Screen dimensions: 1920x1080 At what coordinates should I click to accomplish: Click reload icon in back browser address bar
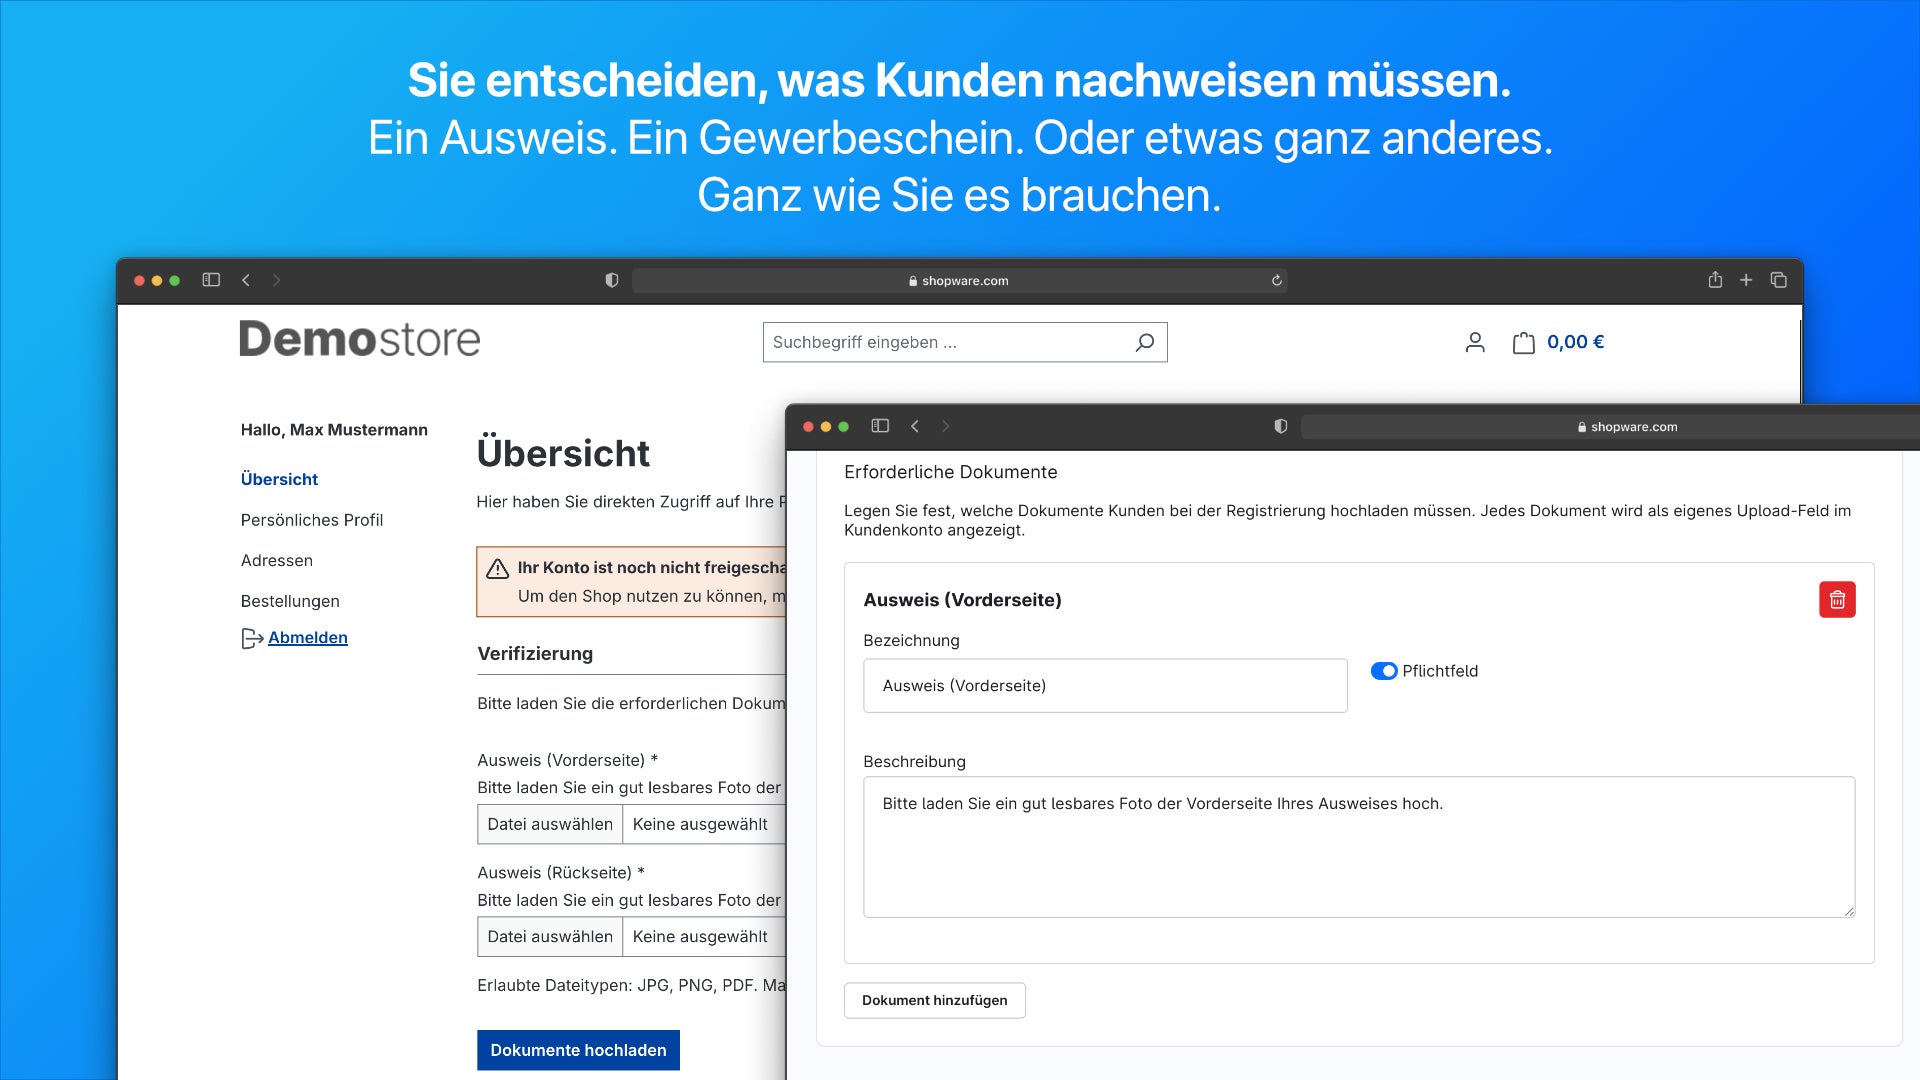click(1277, 281)
